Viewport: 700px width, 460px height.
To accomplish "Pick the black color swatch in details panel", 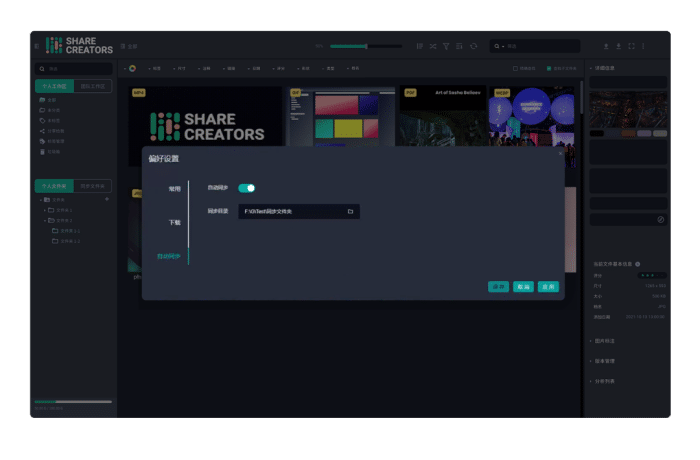I will pyautogui.click(x=596, y=134).
